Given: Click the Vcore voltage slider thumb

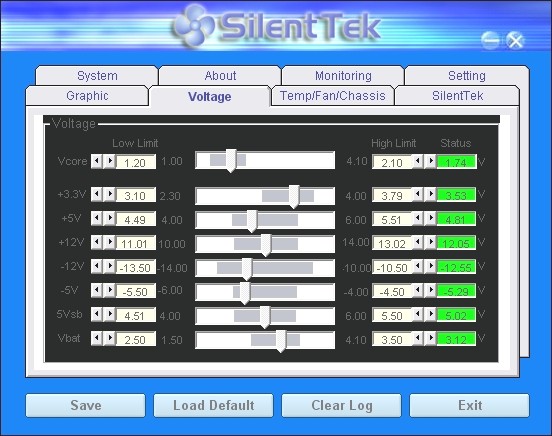Looking at the screenshot, I should coord(231,161).
